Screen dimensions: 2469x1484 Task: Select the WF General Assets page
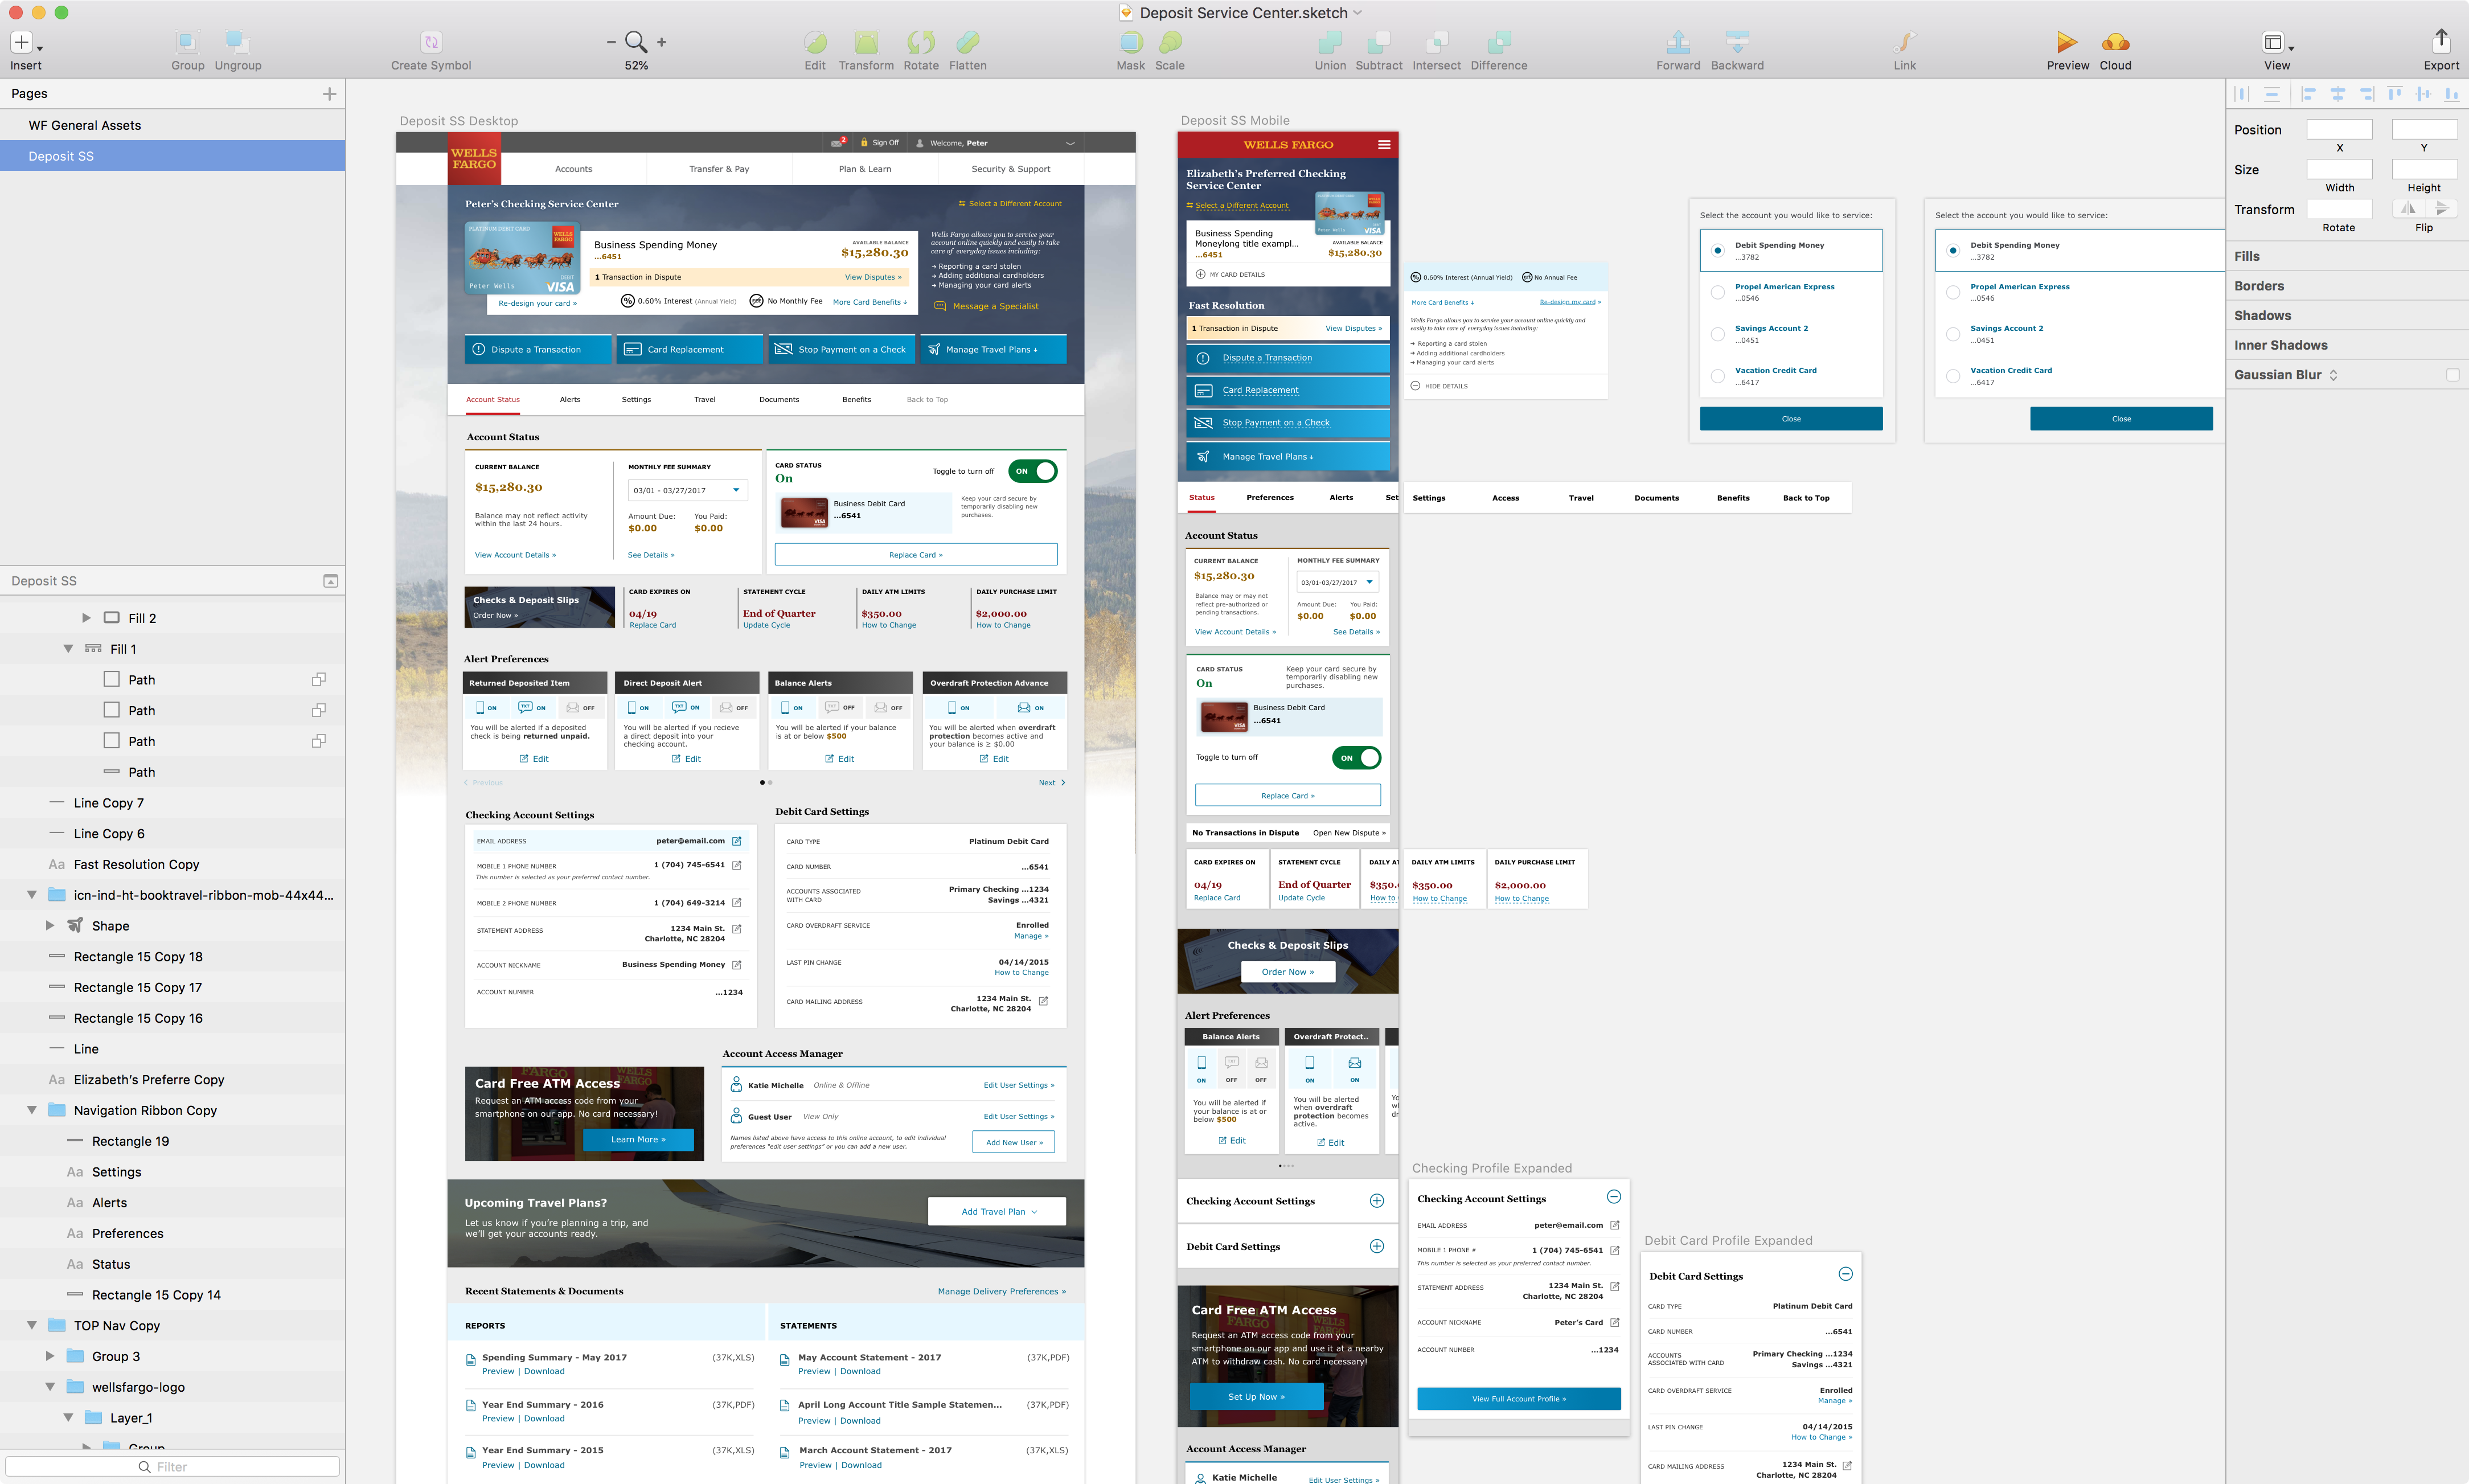coord(85,125)
